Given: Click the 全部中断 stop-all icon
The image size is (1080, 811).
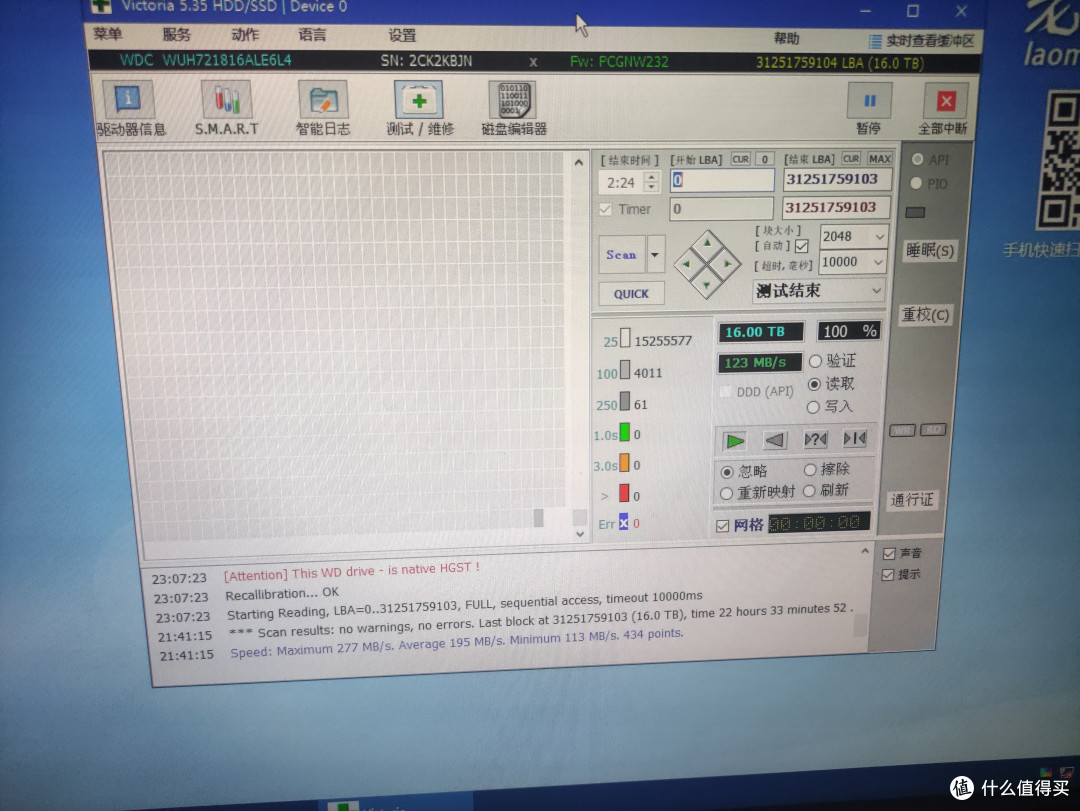Looking at the screenshot, I should pos(946,102).
